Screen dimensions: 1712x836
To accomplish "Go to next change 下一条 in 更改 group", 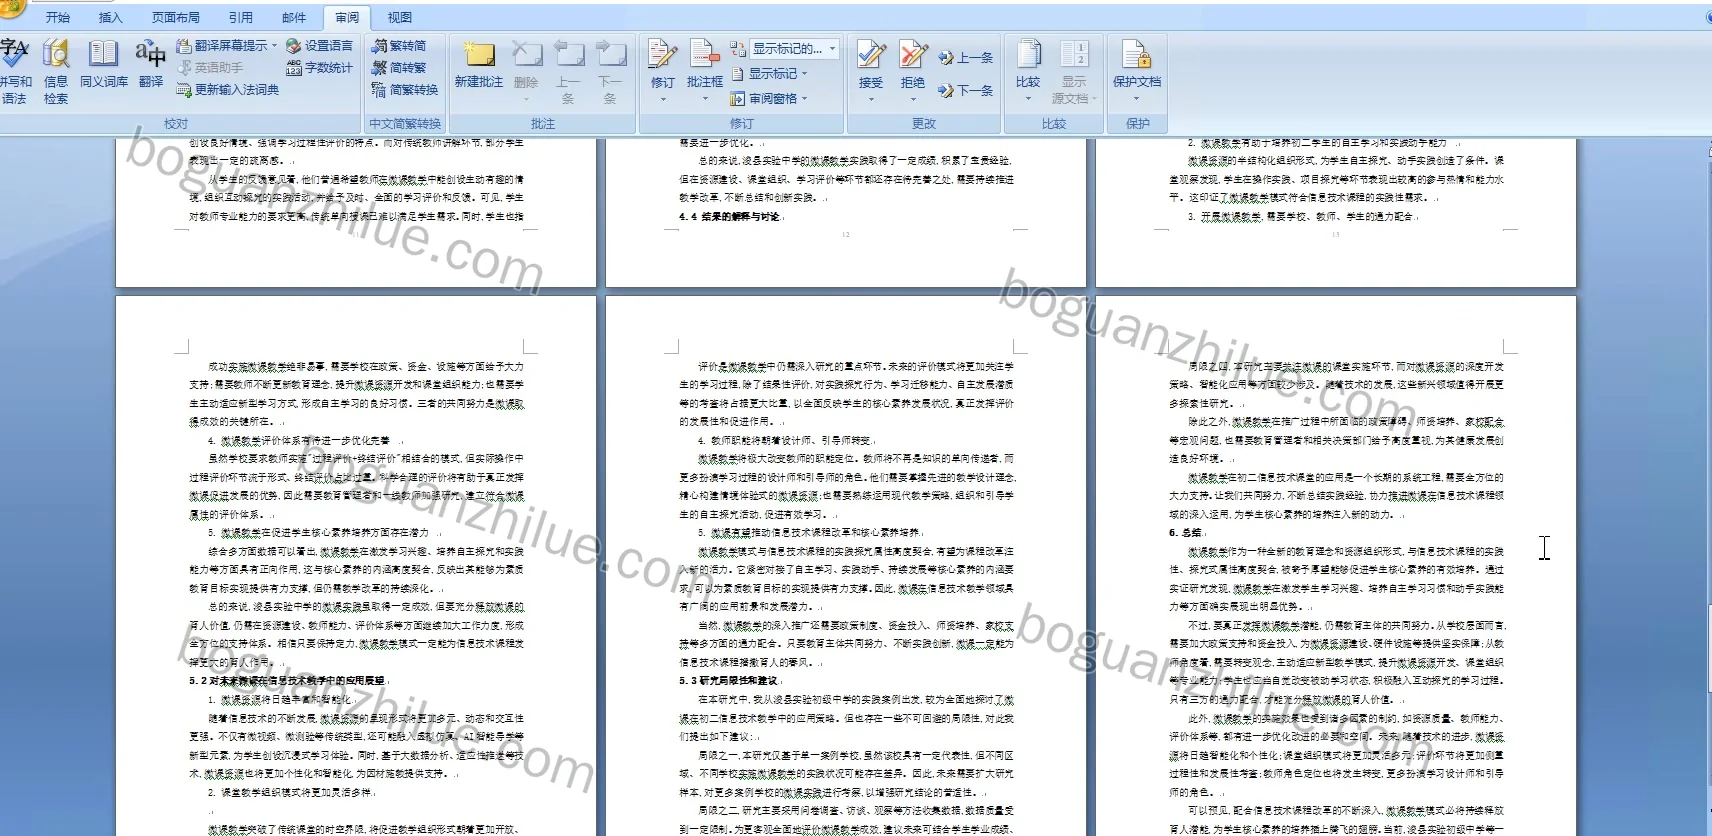I will pos(966,90).
